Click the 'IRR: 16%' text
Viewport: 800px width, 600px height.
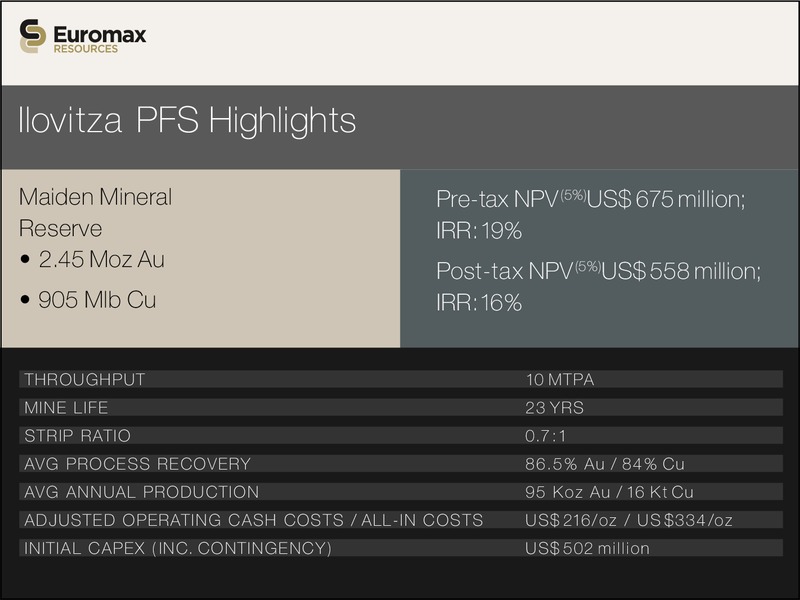click(479, 303)
